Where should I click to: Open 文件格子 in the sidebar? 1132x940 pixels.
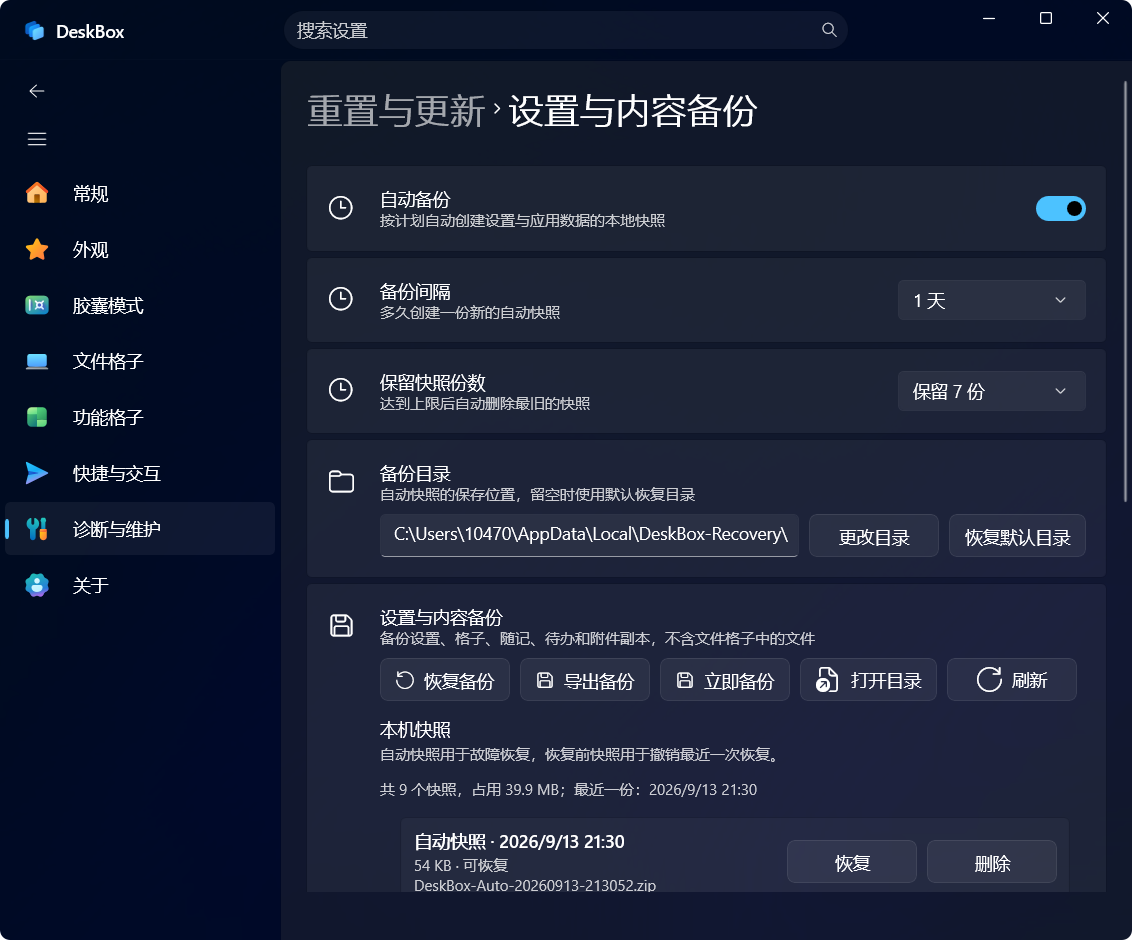tap(140, 361)
